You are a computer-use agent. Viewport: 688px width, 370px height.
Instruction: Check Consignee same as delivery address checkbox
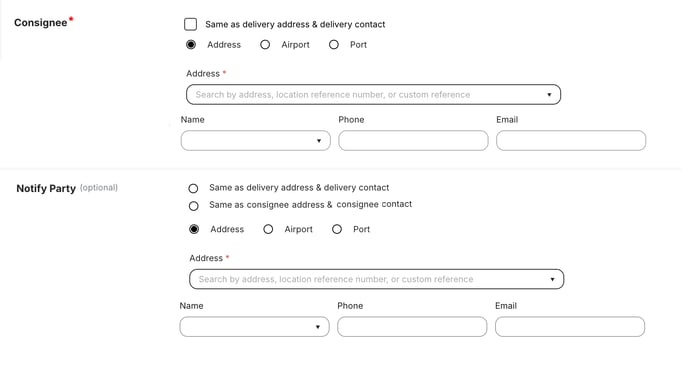pos(190,24)
